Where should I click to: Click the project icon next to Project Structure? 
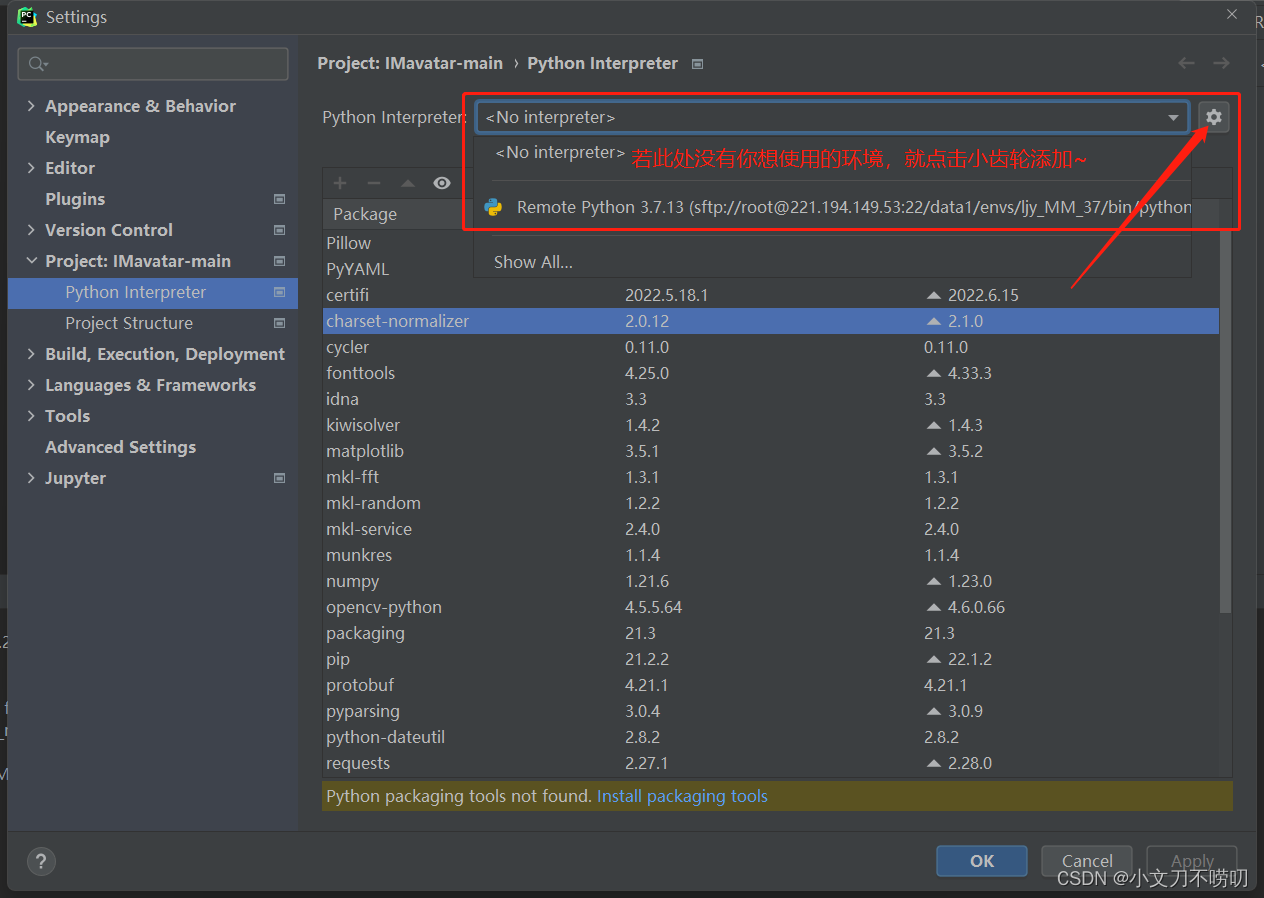(x=280, y=323)
